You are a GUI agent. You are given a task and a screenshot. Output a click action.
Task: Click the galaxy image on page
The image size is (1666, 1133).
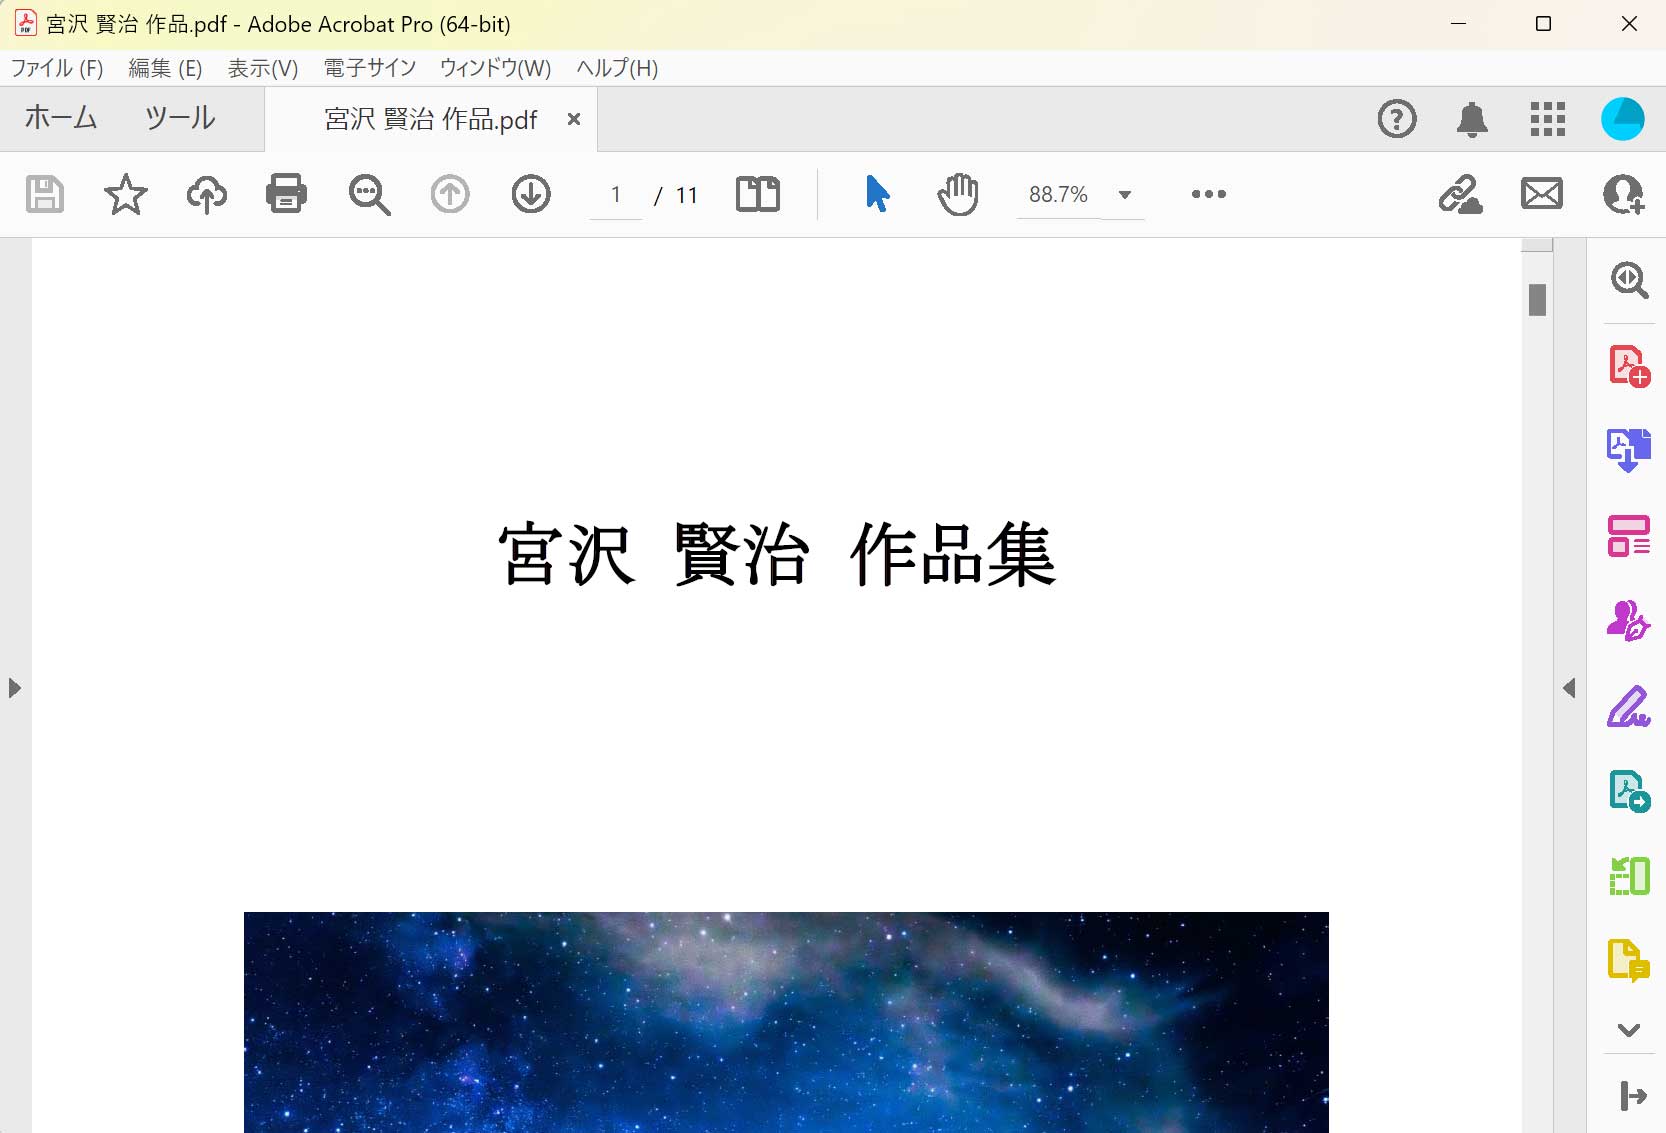point(786,1022)
